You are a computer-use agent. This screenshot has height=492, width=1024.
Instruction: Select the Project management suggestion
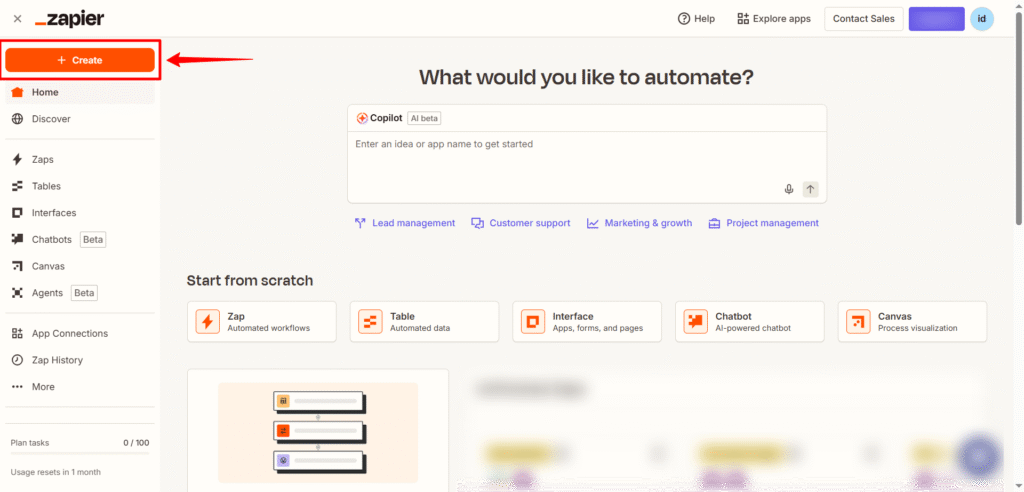[x=763, y=223]
